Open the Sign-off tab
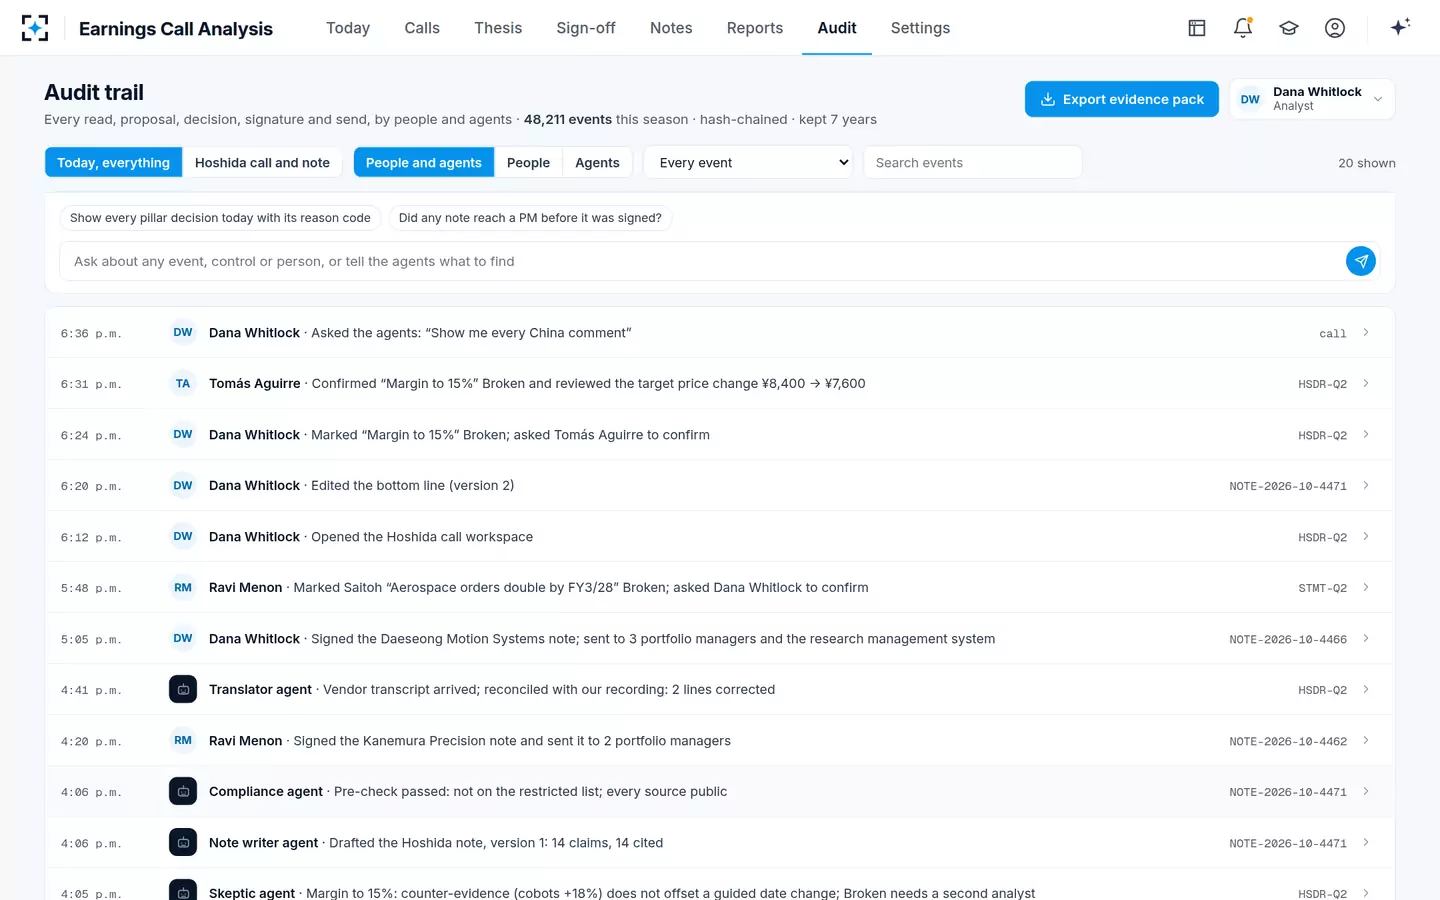Image resolution: width=1440 pixels, height=900 pixels. click(x=586, y=28)
